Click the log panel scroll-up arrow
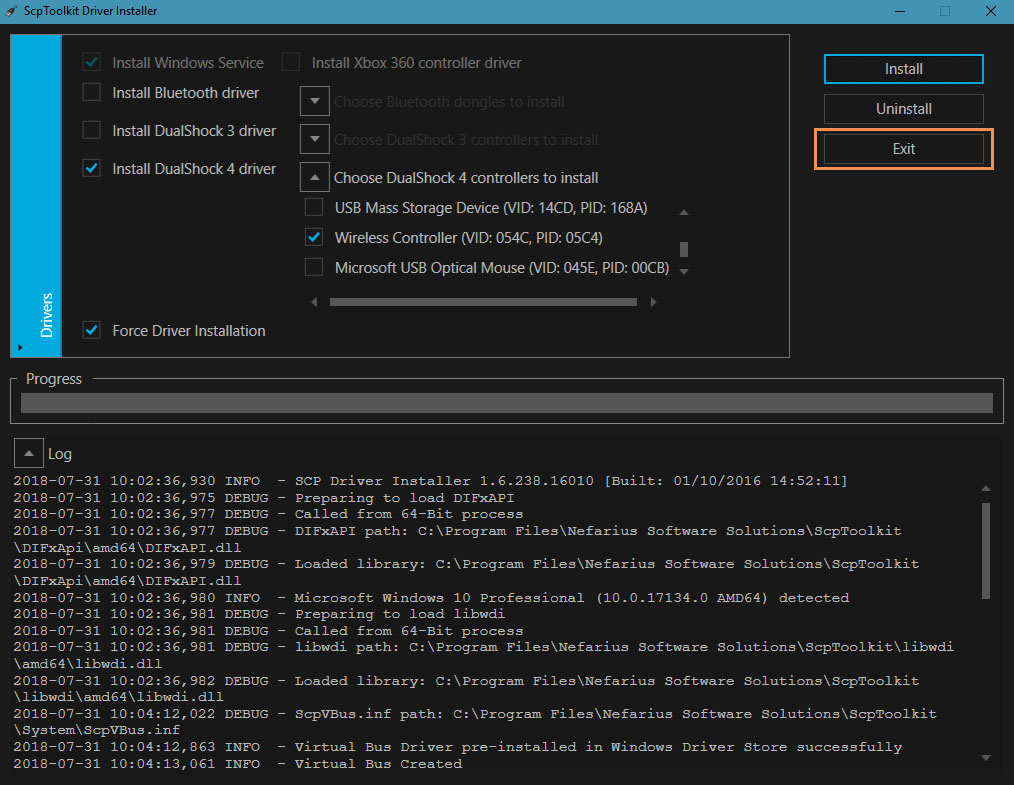This screenshot has width=1014, height=785. coord(986,488)
